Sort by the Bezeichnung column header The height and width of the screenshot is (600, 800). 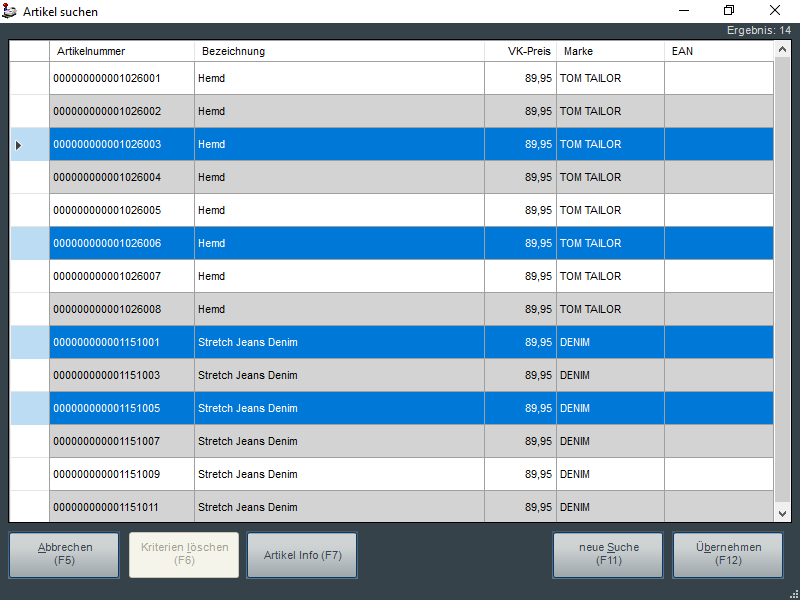(x=339, y=51)
